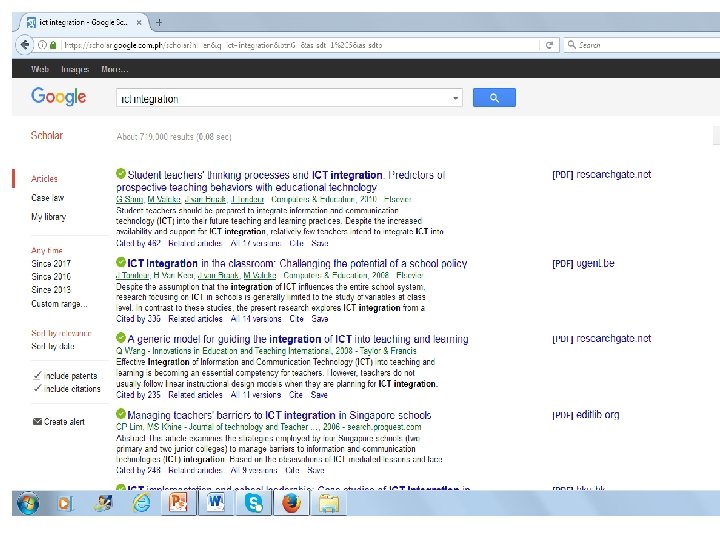Open the [PDF] ugent.be link
720x540 pixels.
pos(583,263)
